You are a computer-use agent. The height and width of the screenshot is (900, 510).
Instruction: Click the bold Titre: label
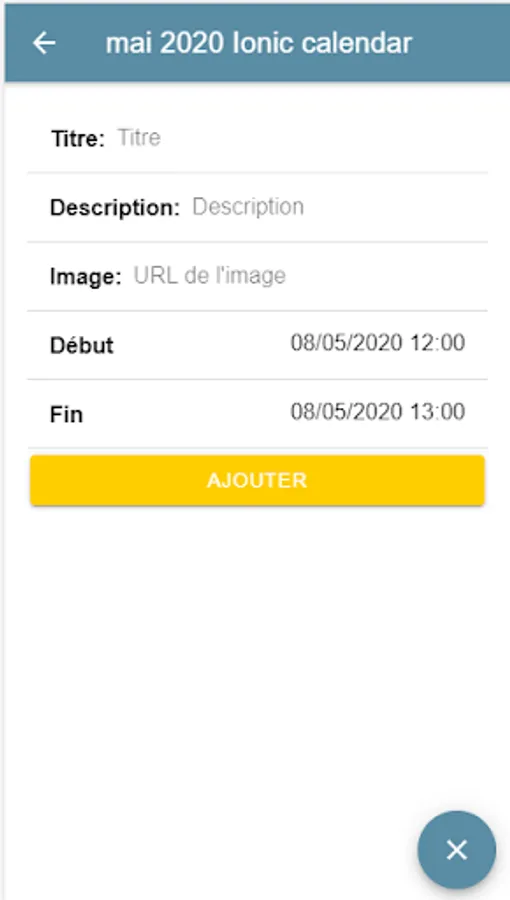point(78,138)
